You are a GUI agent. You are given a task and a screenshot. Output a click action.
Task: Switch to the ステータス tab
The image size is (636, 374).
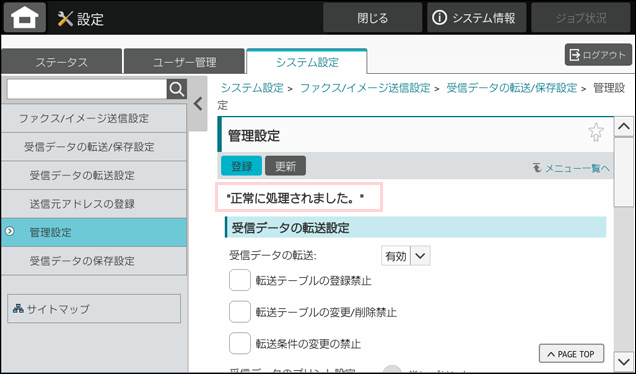(61, 62)
